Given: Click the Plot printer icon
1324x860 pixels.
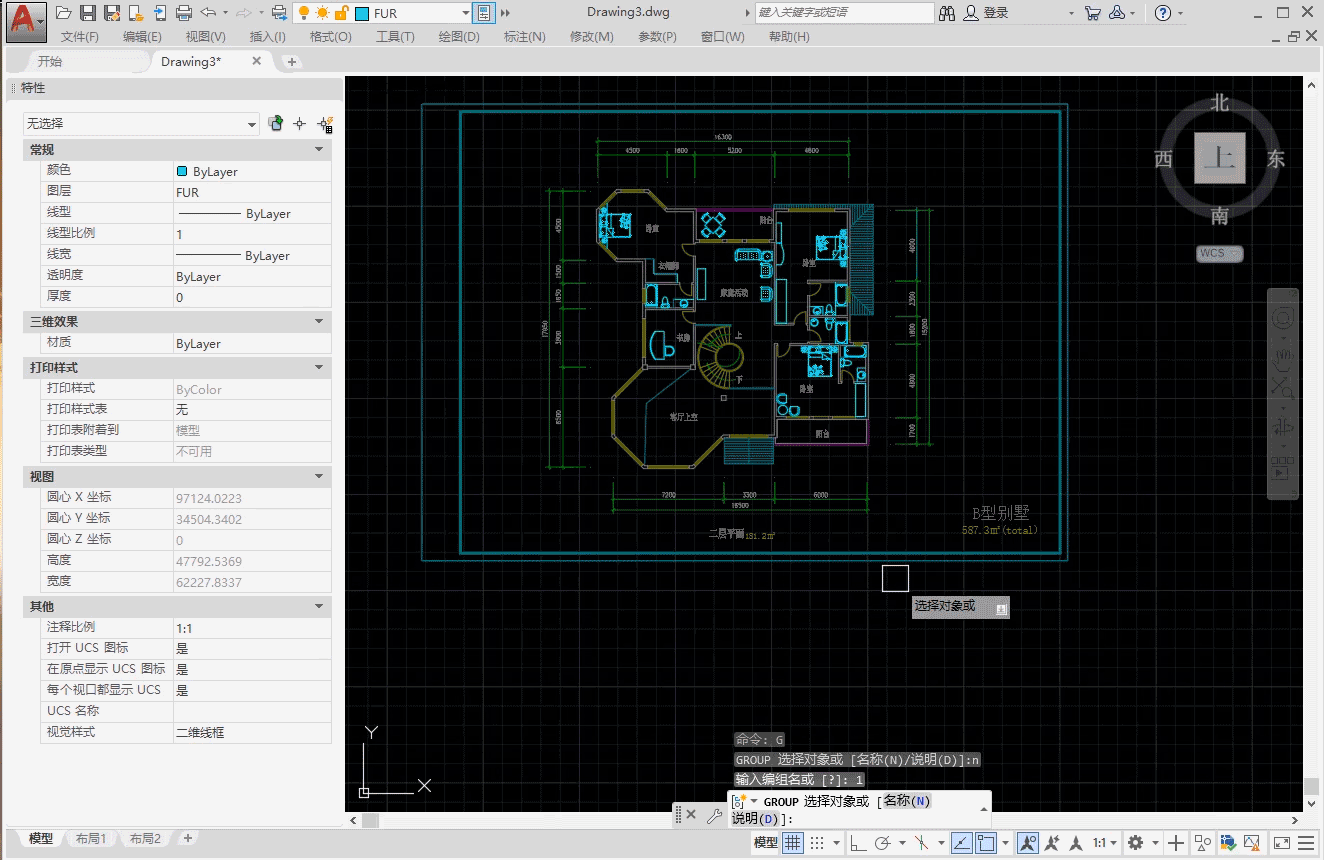Looking at the screenshot, I should [184, 13].
